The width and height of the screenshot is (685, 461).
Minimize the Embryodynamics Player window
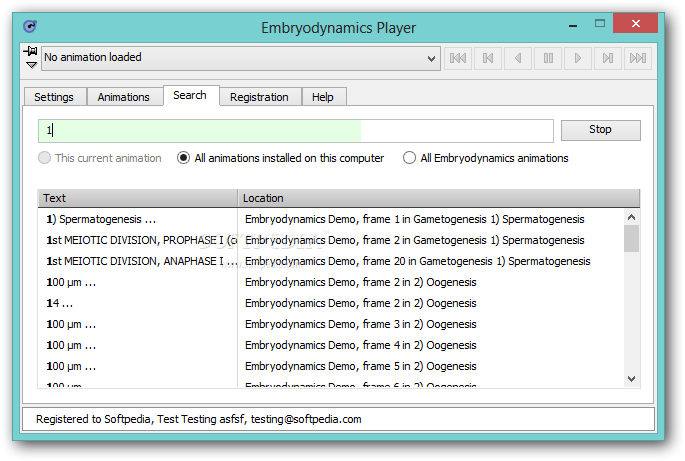click(573, 25)
